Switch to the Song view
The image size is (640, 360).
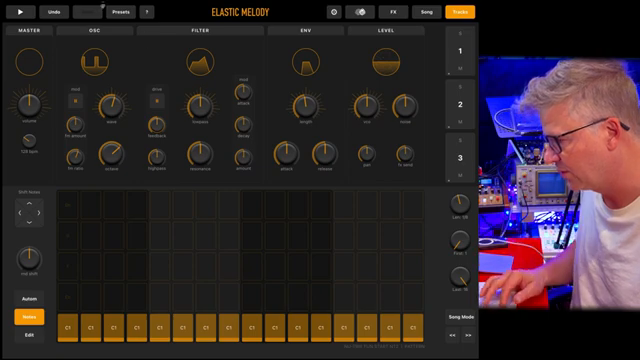(427, 12)
